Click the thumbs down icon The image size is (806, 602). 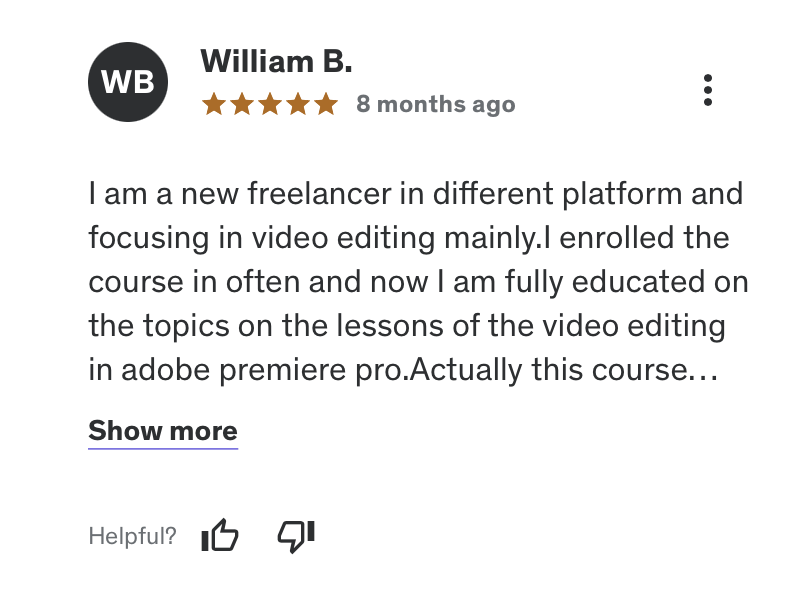[x=295, y=536]
